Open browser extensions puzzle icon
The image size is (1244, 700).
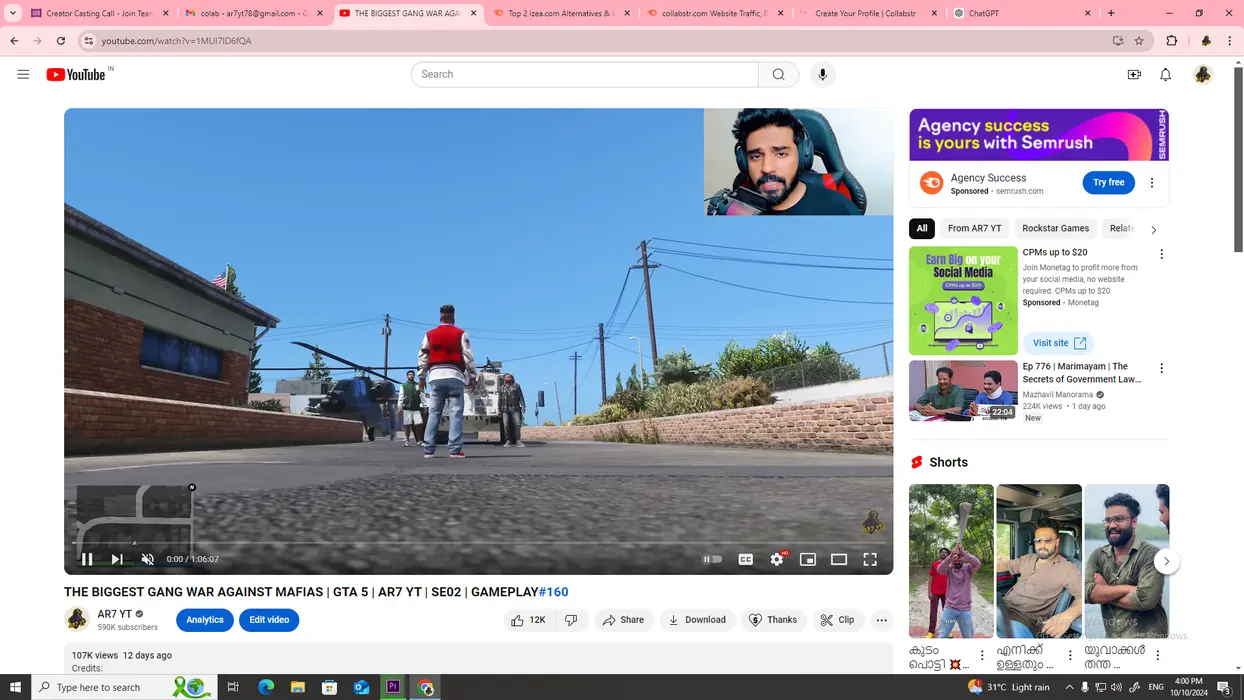click(x=1172, y=41)
